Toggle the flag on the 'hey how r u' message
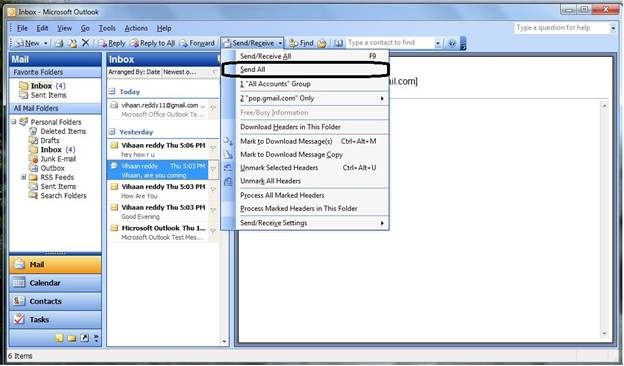 tap(213, 149)
